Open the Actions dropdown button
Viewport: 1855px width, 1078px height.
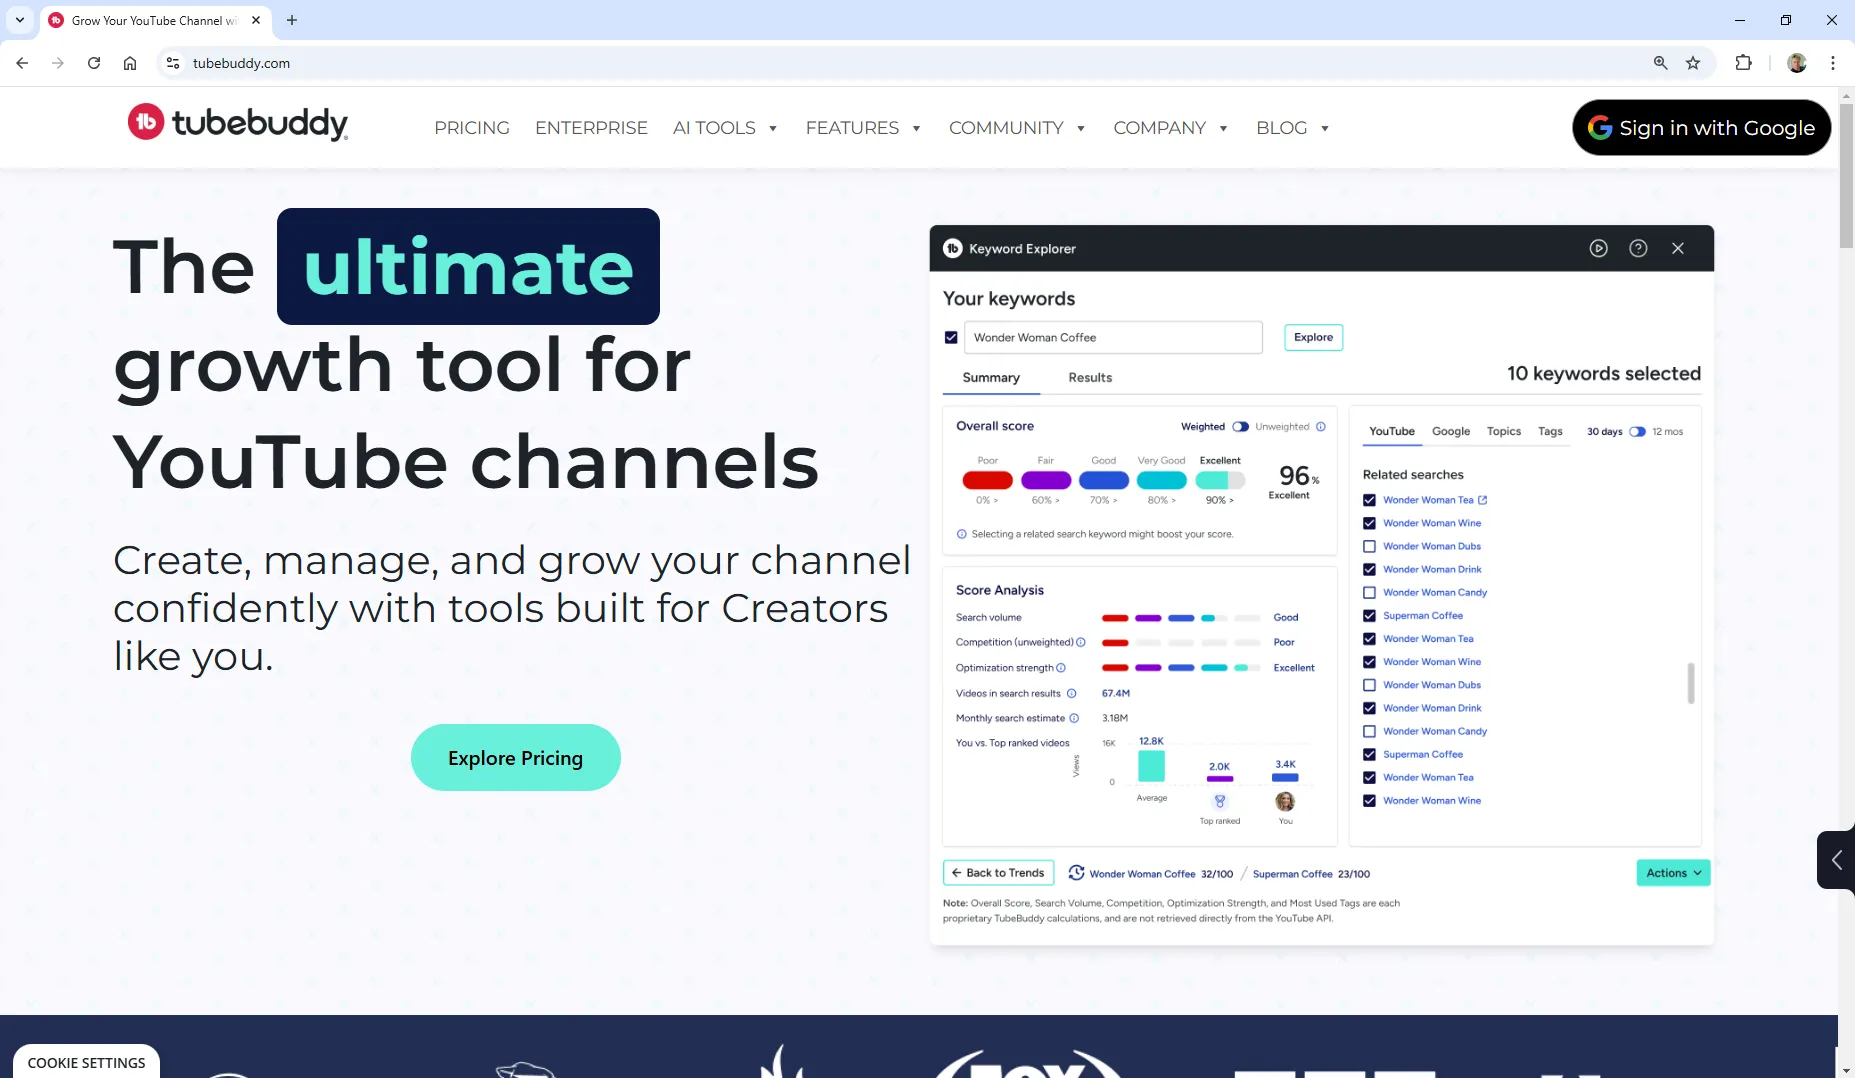(1673, 873)
